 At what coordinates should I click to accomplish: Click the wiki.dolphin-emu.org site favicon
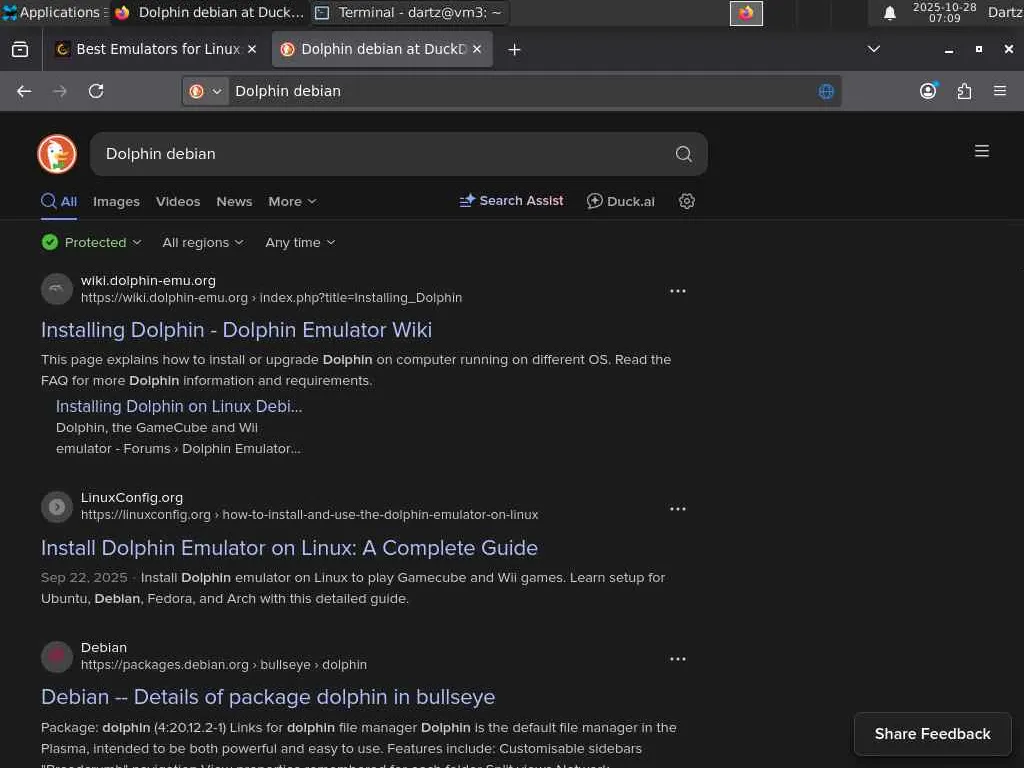(x=57, y=289)
